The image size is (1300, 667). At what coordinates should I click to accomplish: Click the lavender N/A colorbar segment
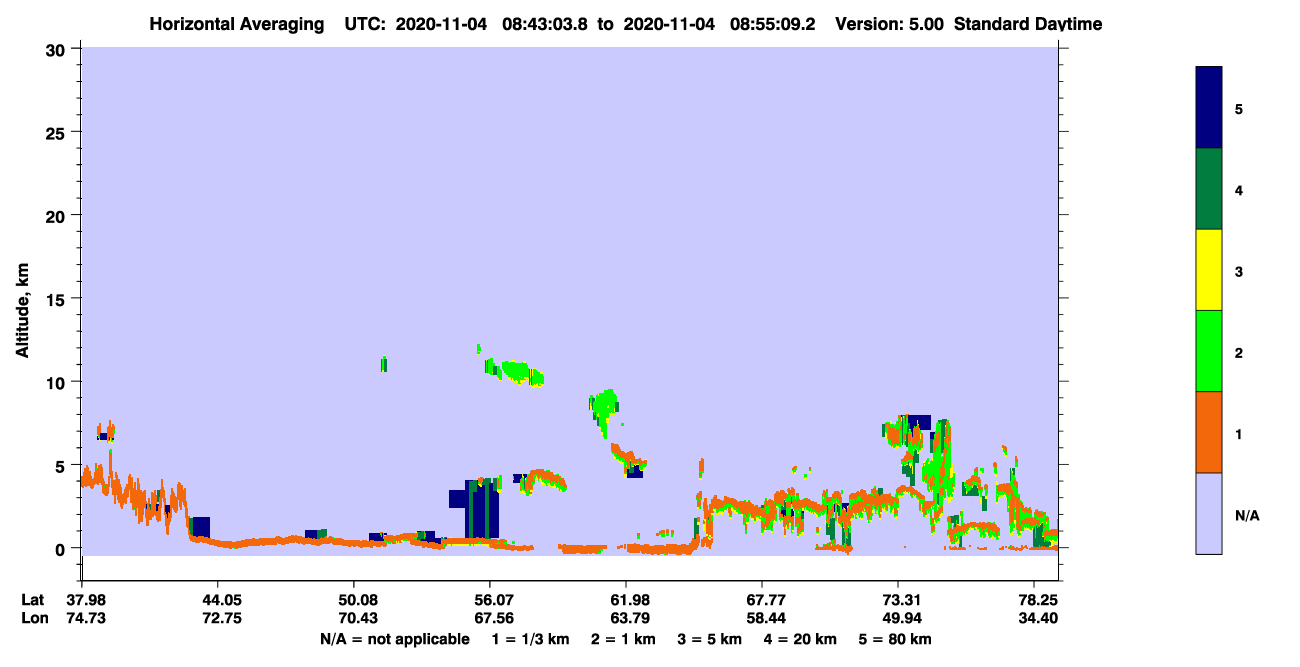point(1209,513)
